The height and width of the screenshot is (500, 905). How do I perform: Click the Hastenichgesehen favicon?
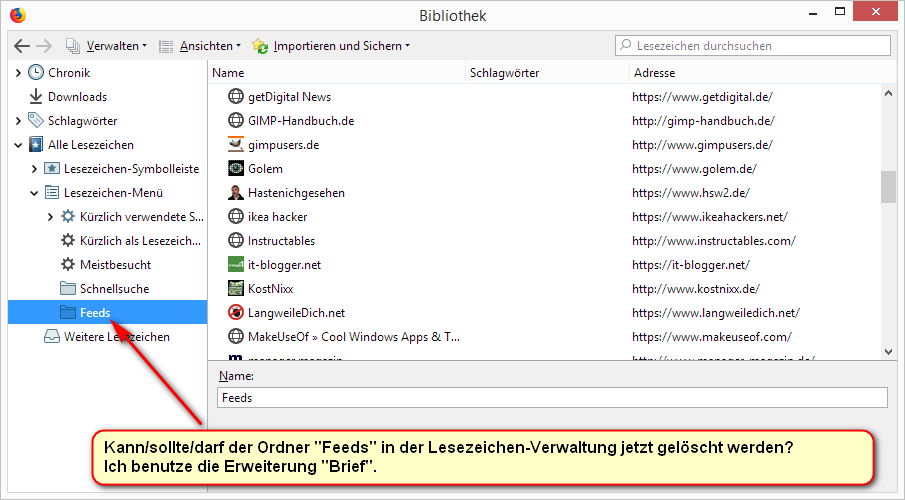pos(235,192)
